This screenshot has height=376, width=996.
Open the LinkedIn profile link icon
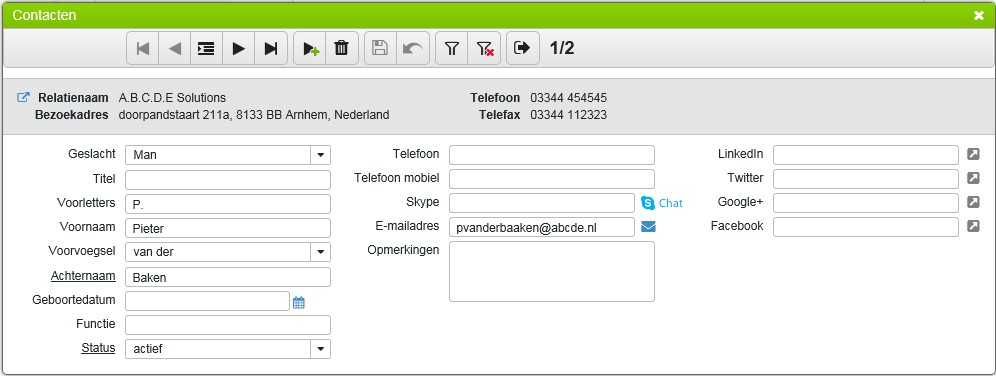(x=973, y=154)
